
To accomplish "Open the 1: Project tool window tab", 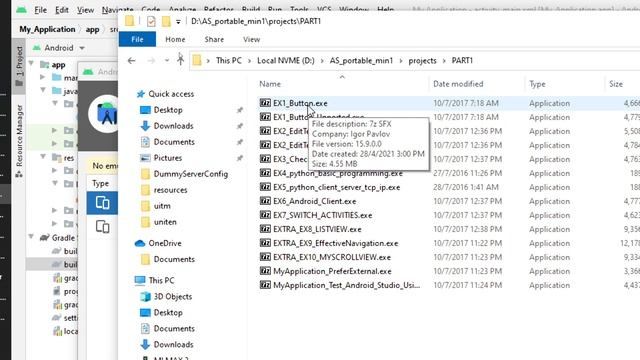I will (19, 67).
